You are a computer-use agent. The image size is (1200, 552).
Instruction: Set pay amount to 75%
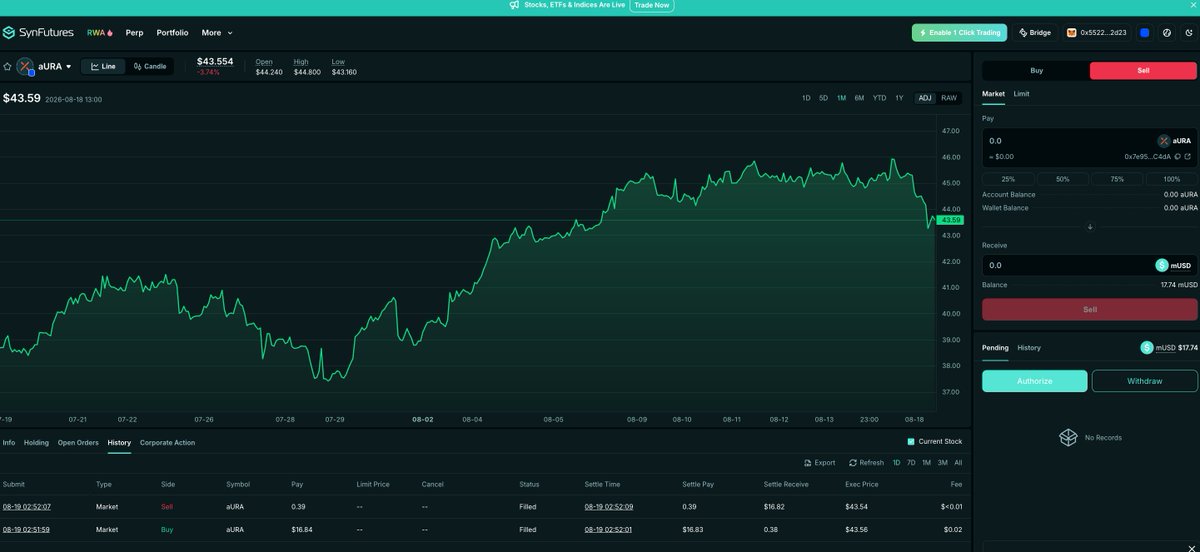coord(1117,179)
